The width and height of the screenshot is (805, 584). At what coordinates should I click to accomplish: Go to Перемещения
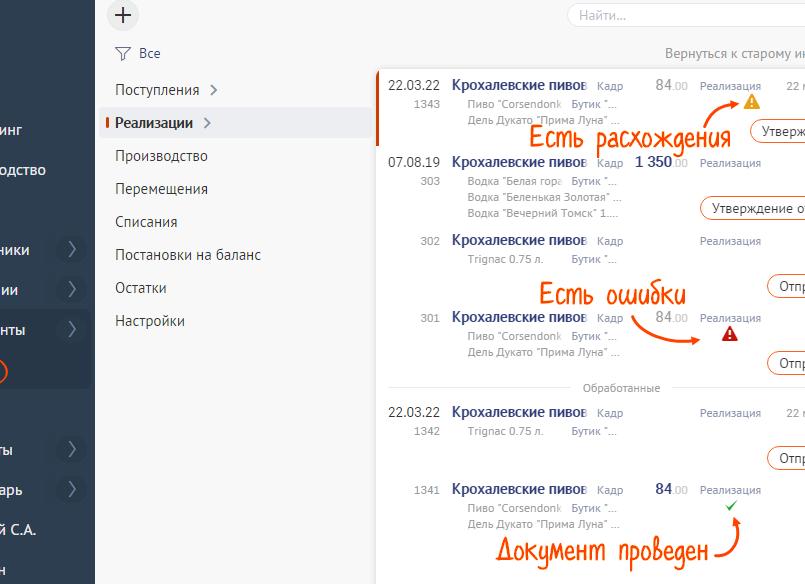point(161,189)
